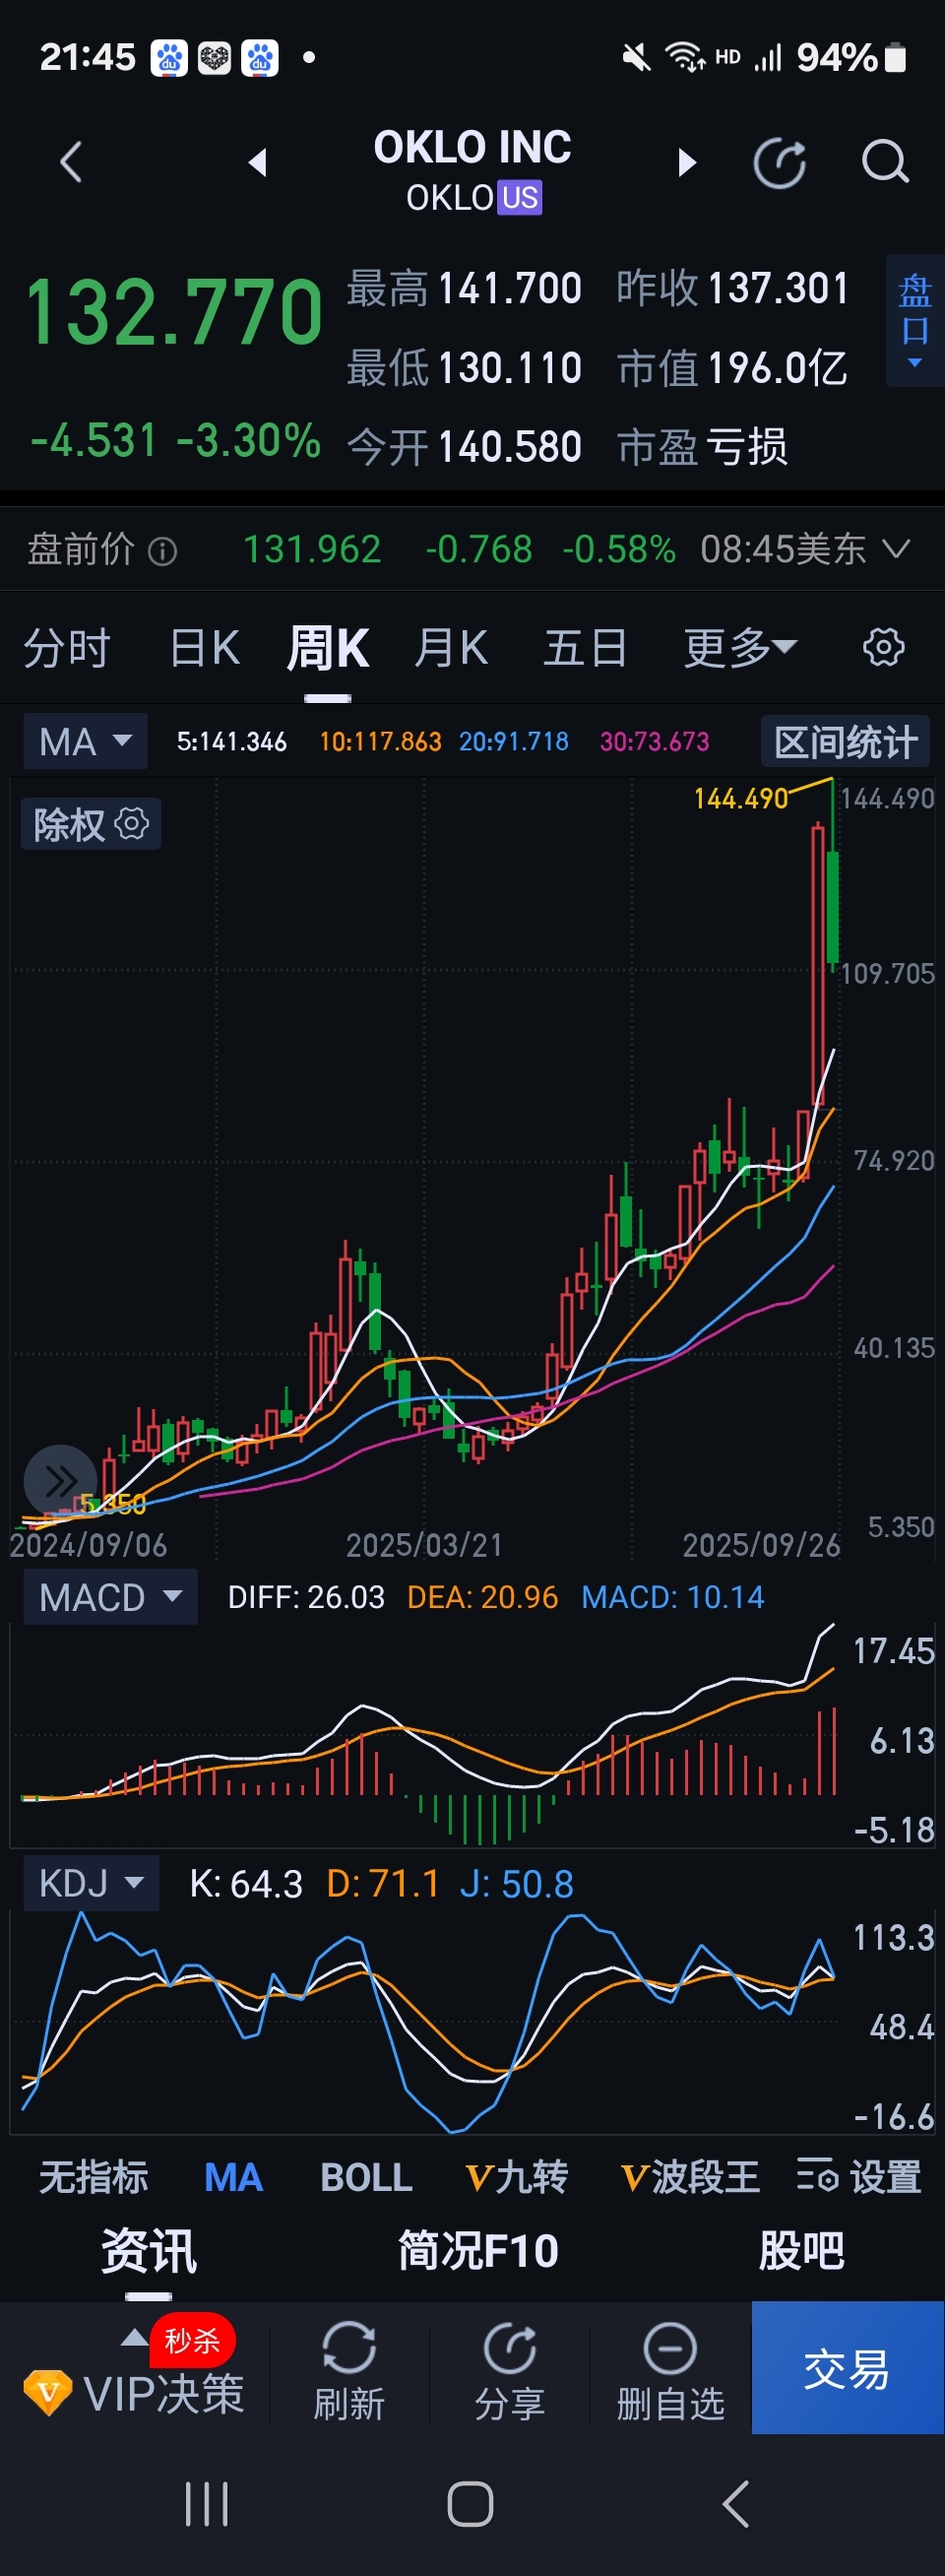Switch to the next stock with right triangle
The width and height of the screenshot is (945, 2576).
[x=686, y=162]
